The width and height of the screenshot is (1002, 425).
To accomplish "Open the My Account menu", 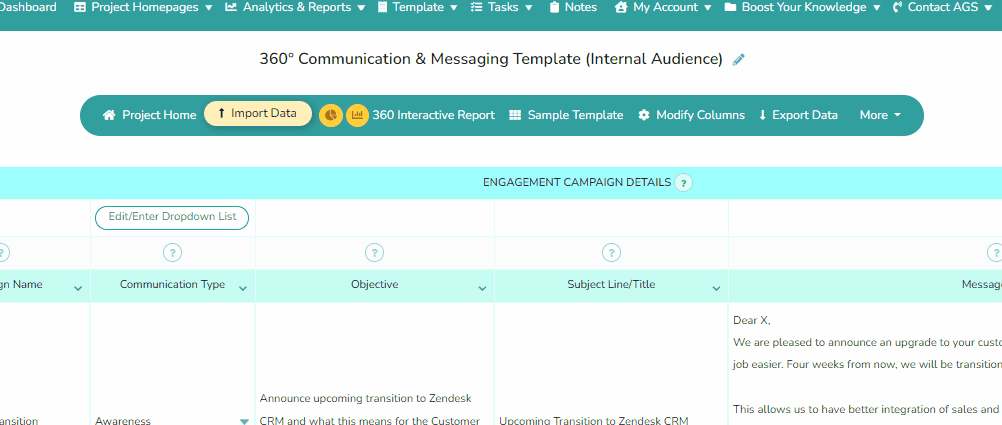I will coord(663,8).
